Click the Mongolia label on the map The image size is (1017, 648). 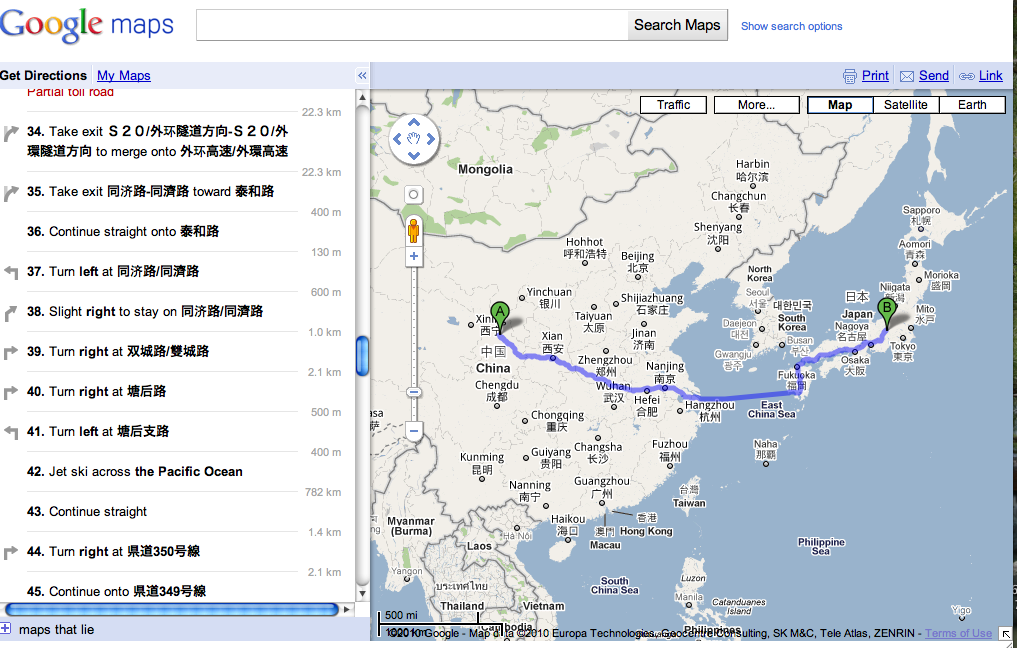point(485,169)
